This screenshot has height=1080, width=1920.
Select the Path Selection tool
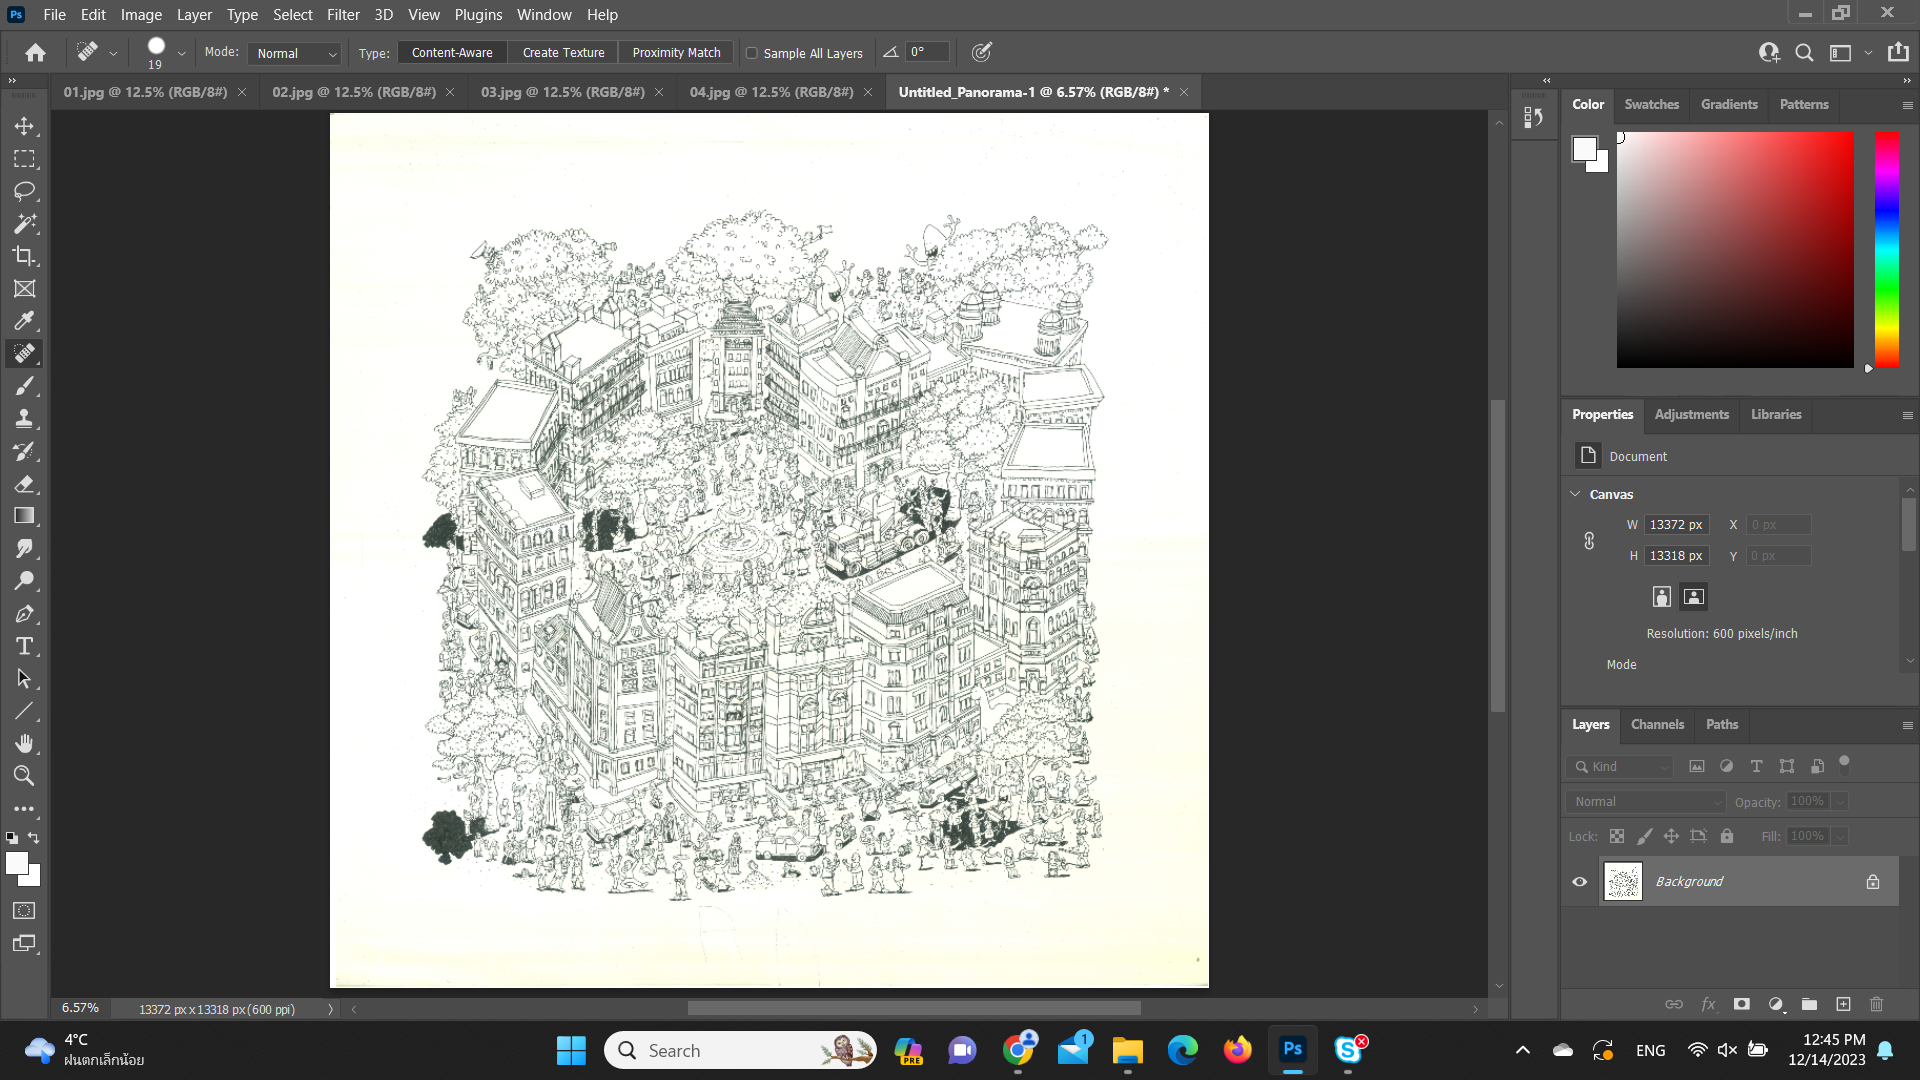click(x=24, y=678)
